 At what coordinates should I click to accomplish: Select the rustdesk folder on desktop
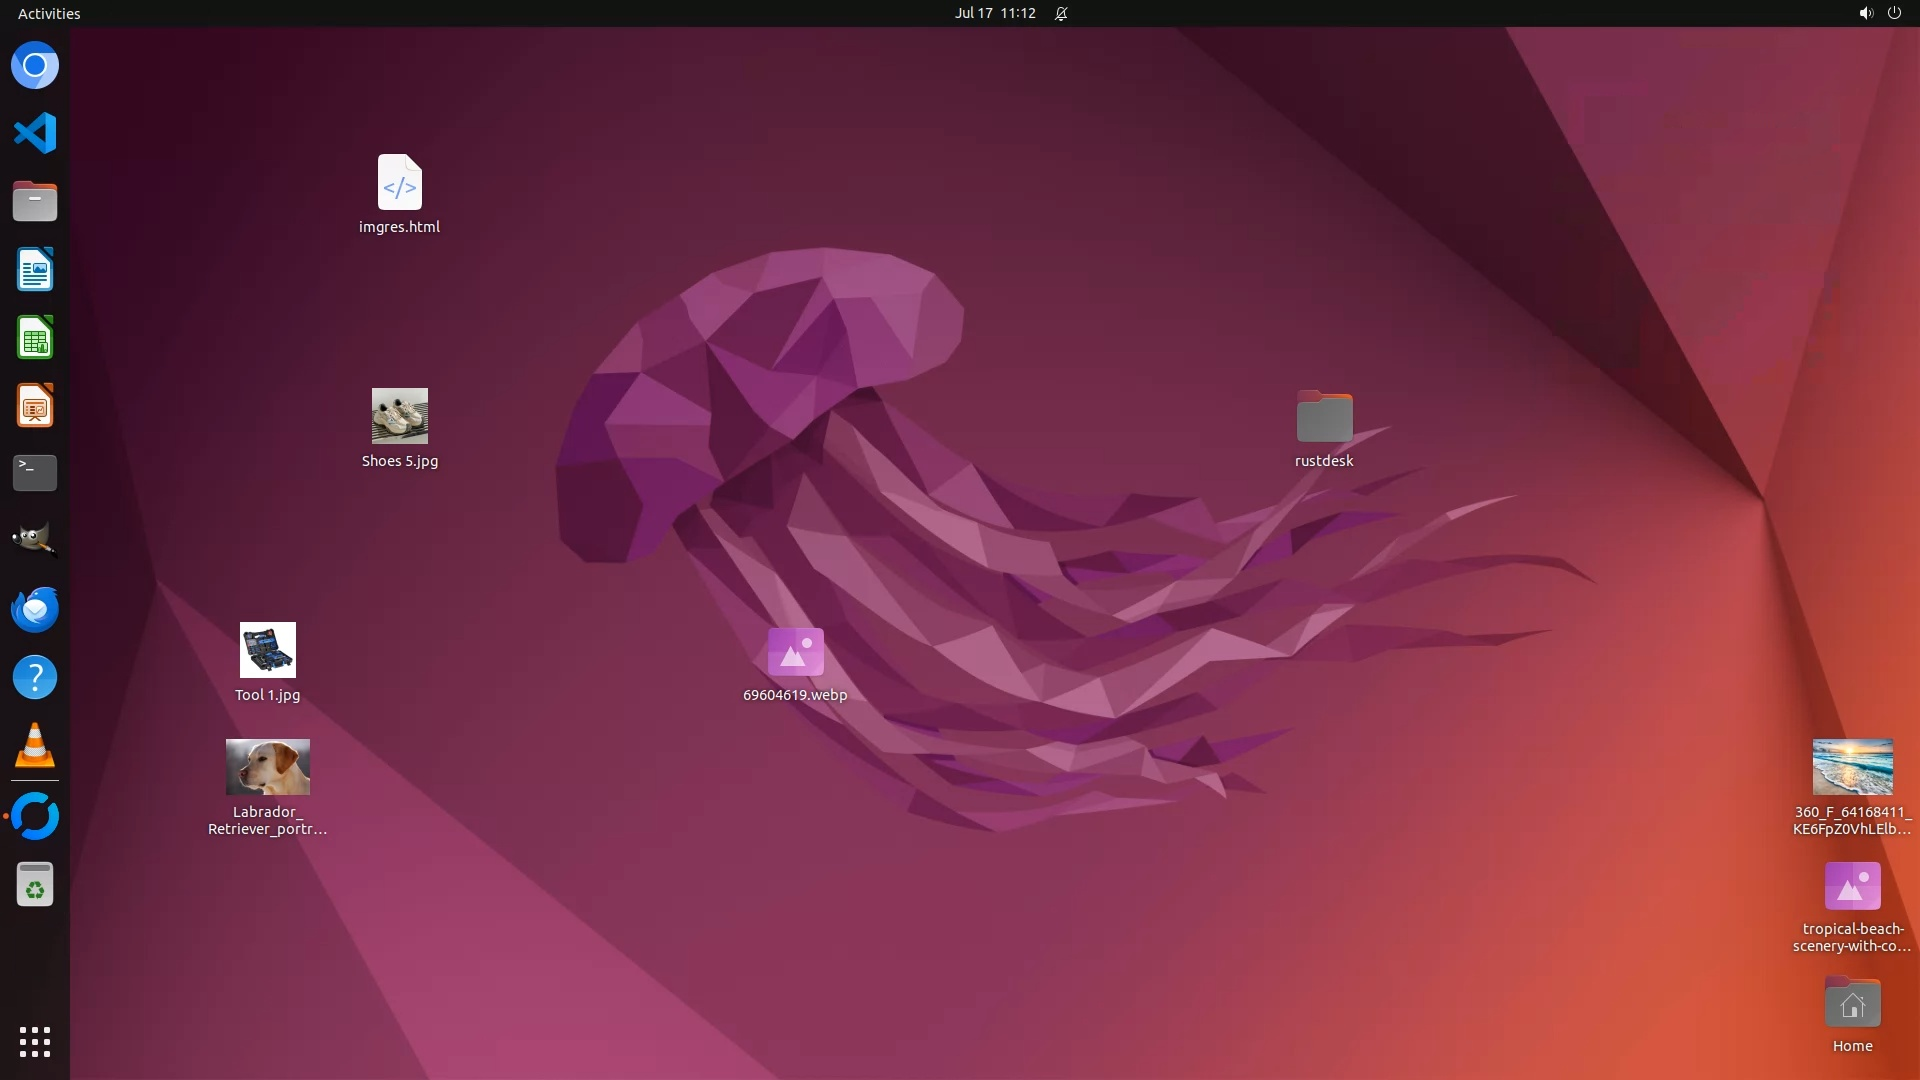[1324, 417]
